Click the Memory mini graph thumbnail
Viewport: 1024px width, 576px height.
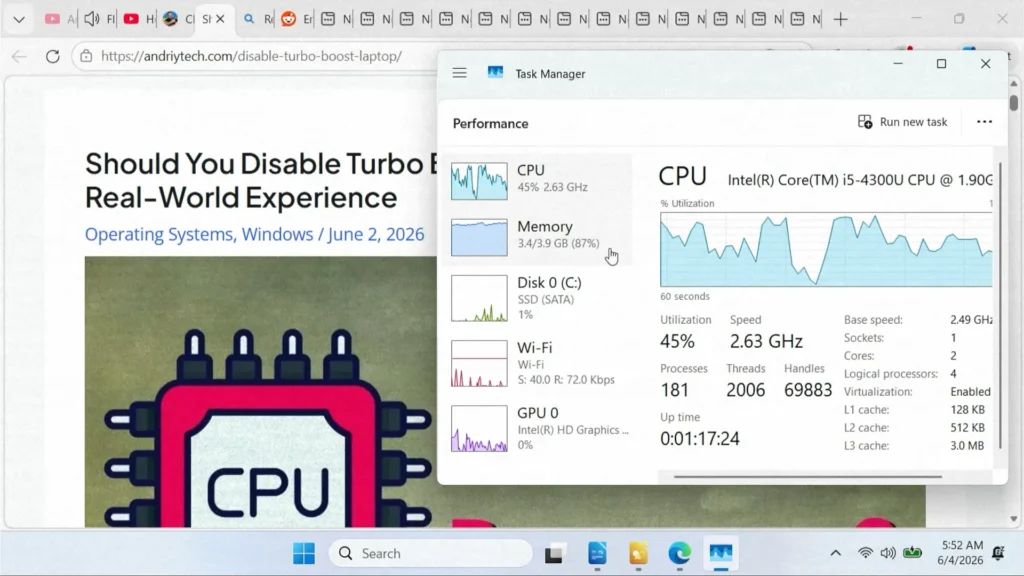pos(479,237)
